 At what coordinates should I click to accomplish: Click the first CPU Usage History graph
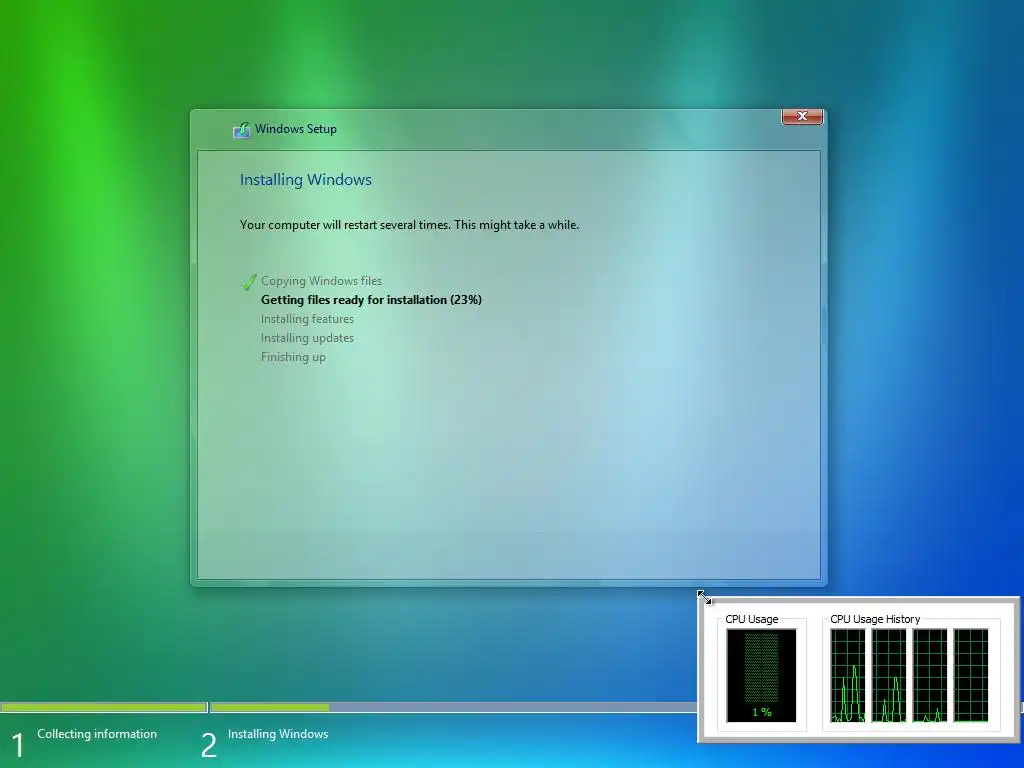click(848, 675)
